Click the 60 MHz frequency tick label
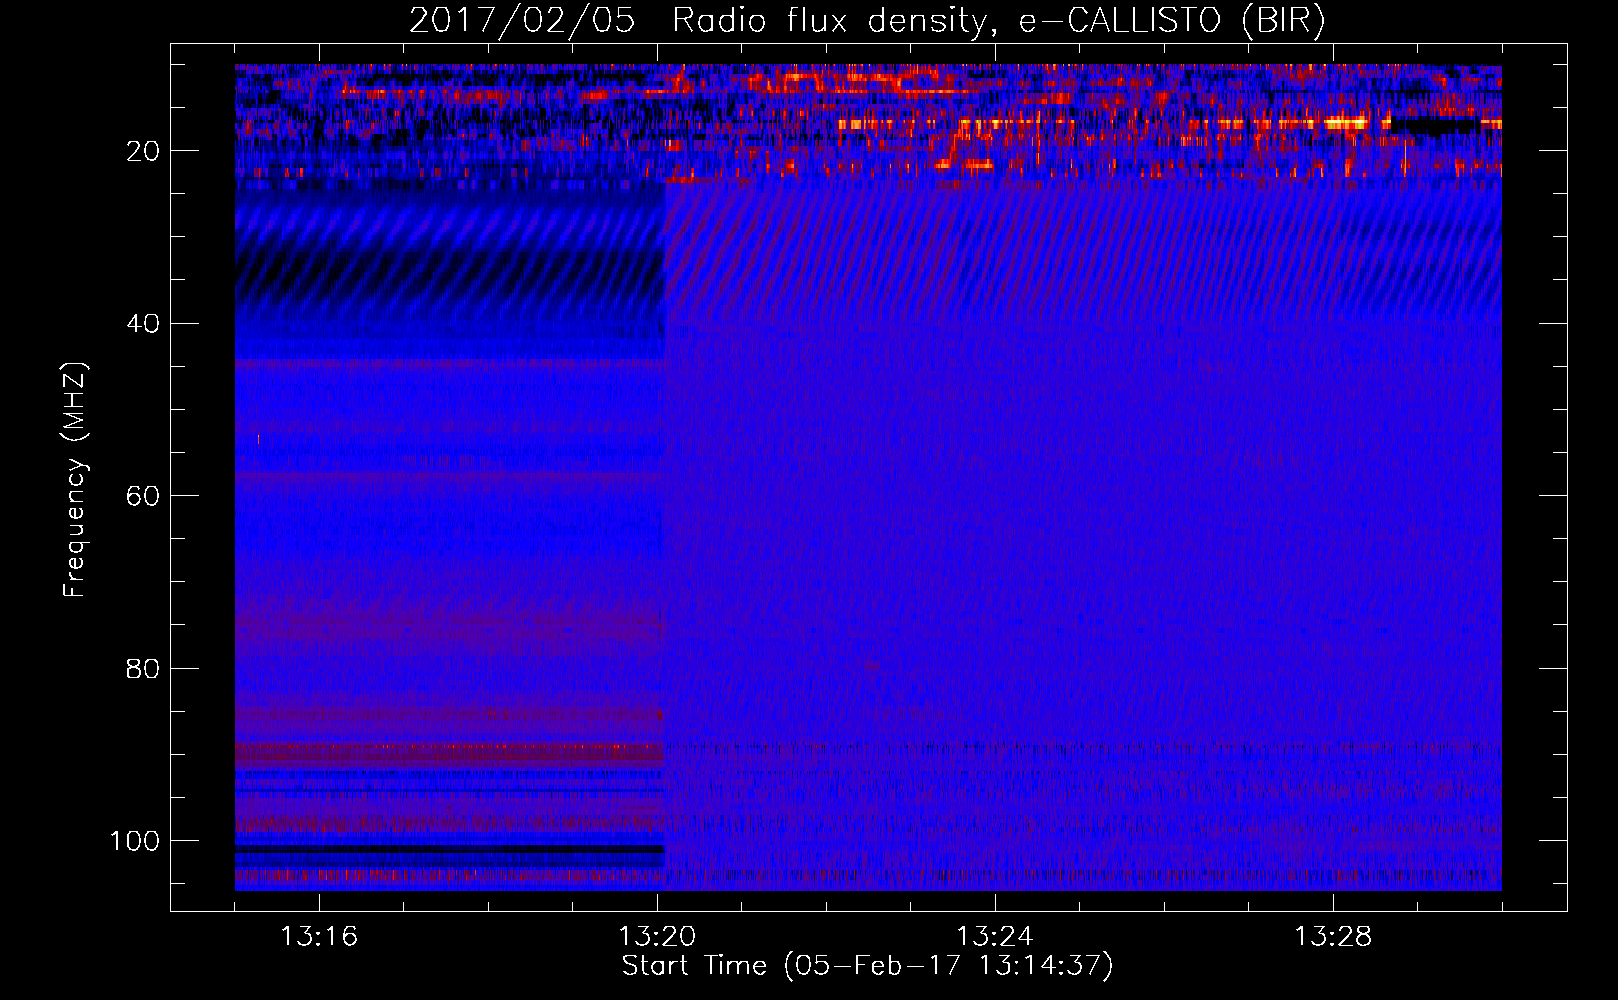The width and height of the screenshot is (1618, 1000). coord(143,497)
